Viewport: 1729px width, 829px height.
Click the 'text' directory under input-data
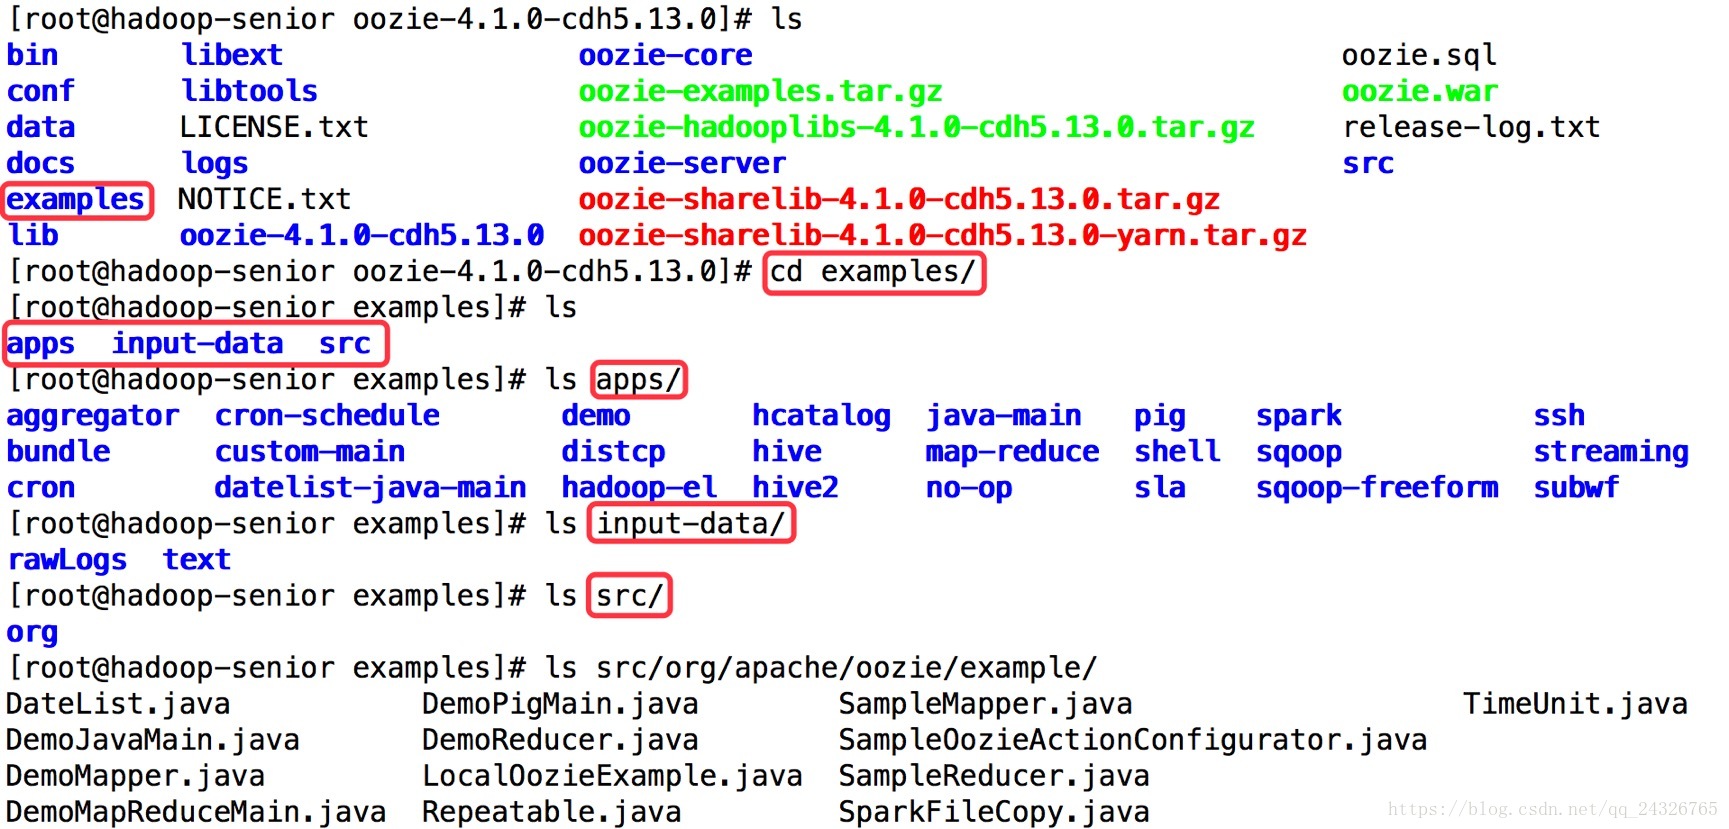pyautogui.click(x=197, y=559)
